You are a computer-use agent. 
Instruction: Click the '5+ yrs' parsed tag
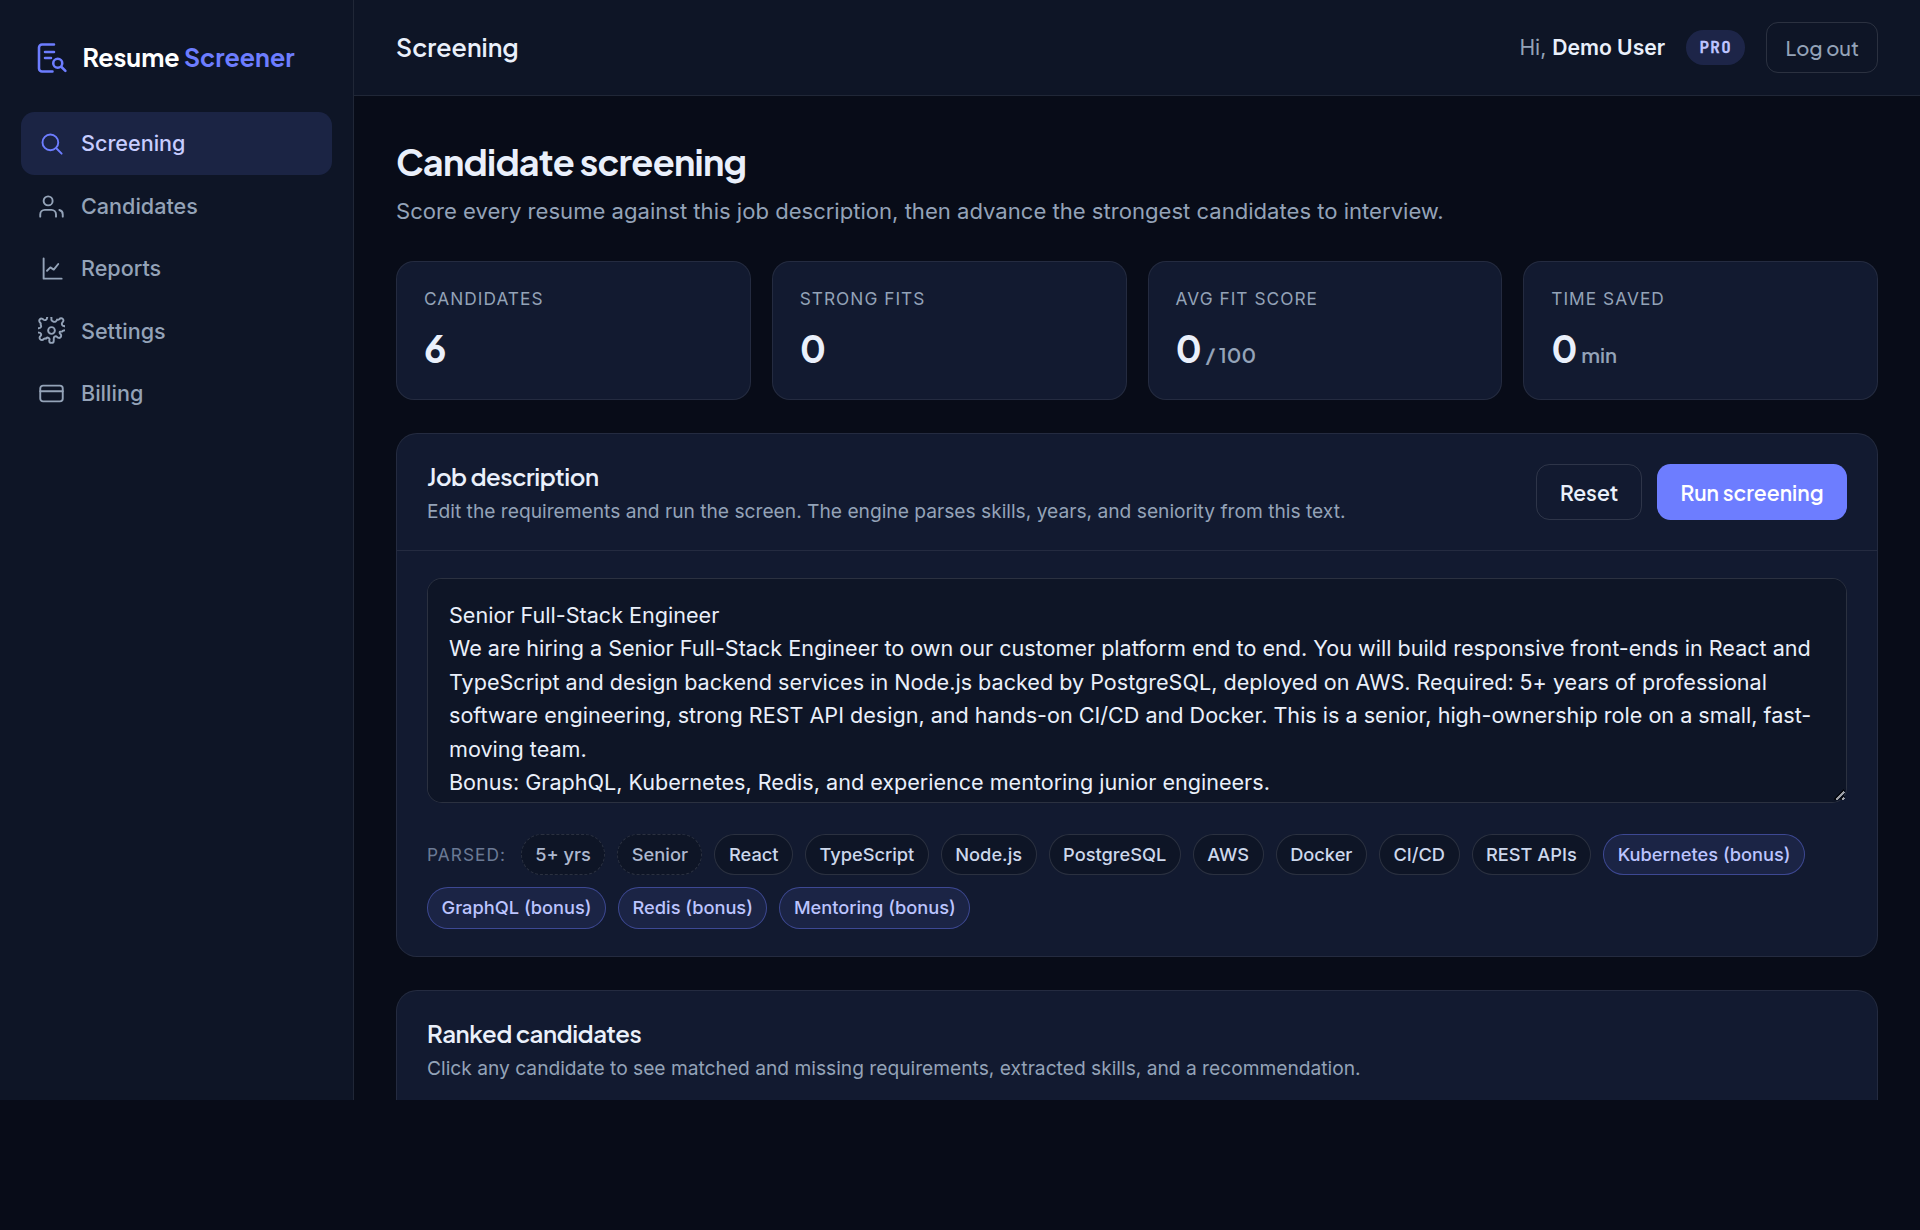click(562, 855)
